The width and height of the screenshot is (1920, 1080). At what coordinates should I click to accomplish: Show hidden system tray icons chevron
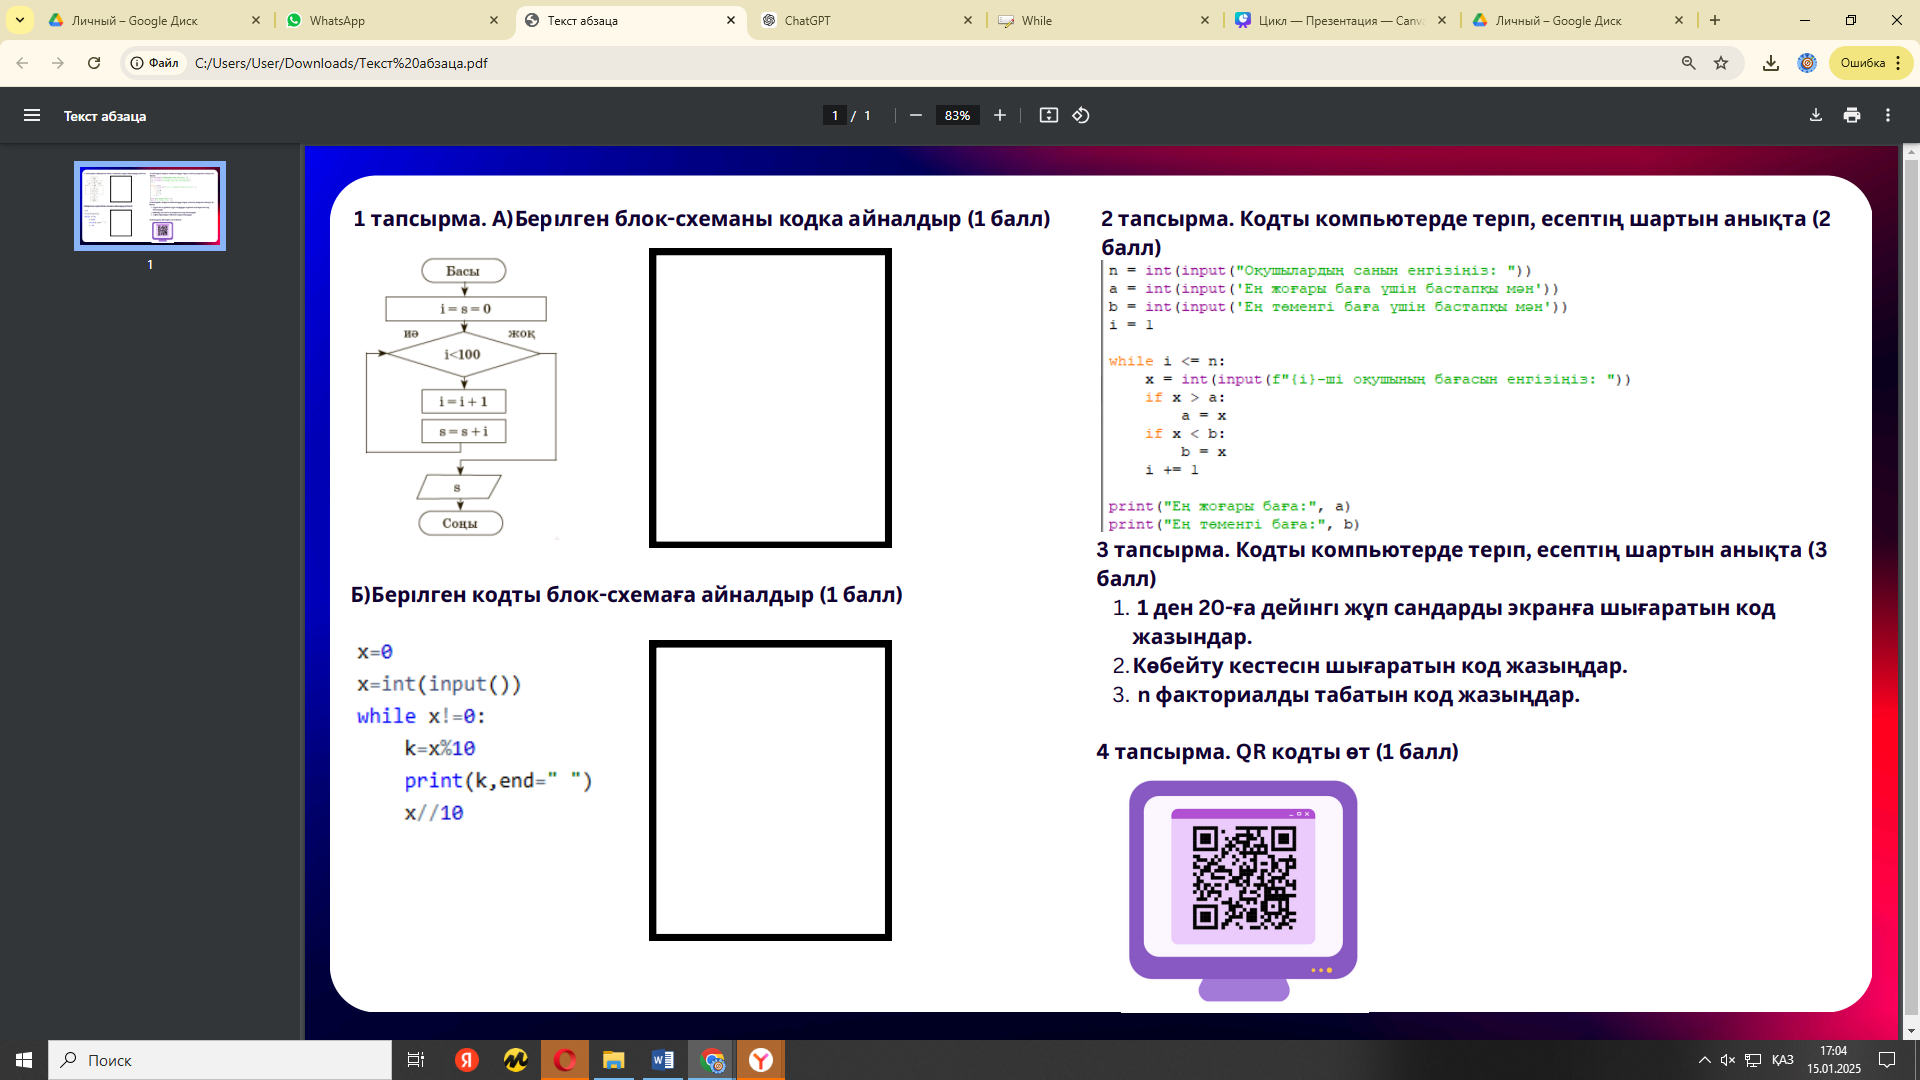[x=1704, y=1060]
